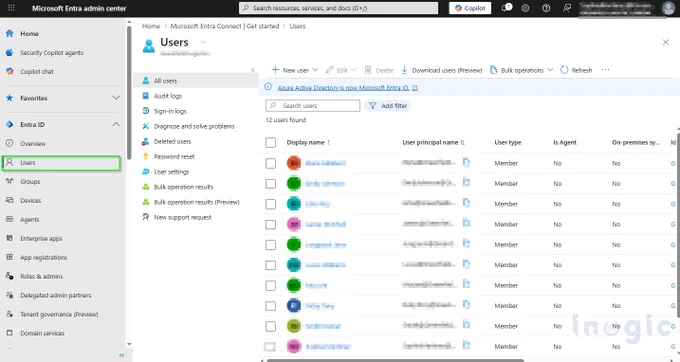Open the New user dropdown

tap(295, 70)
